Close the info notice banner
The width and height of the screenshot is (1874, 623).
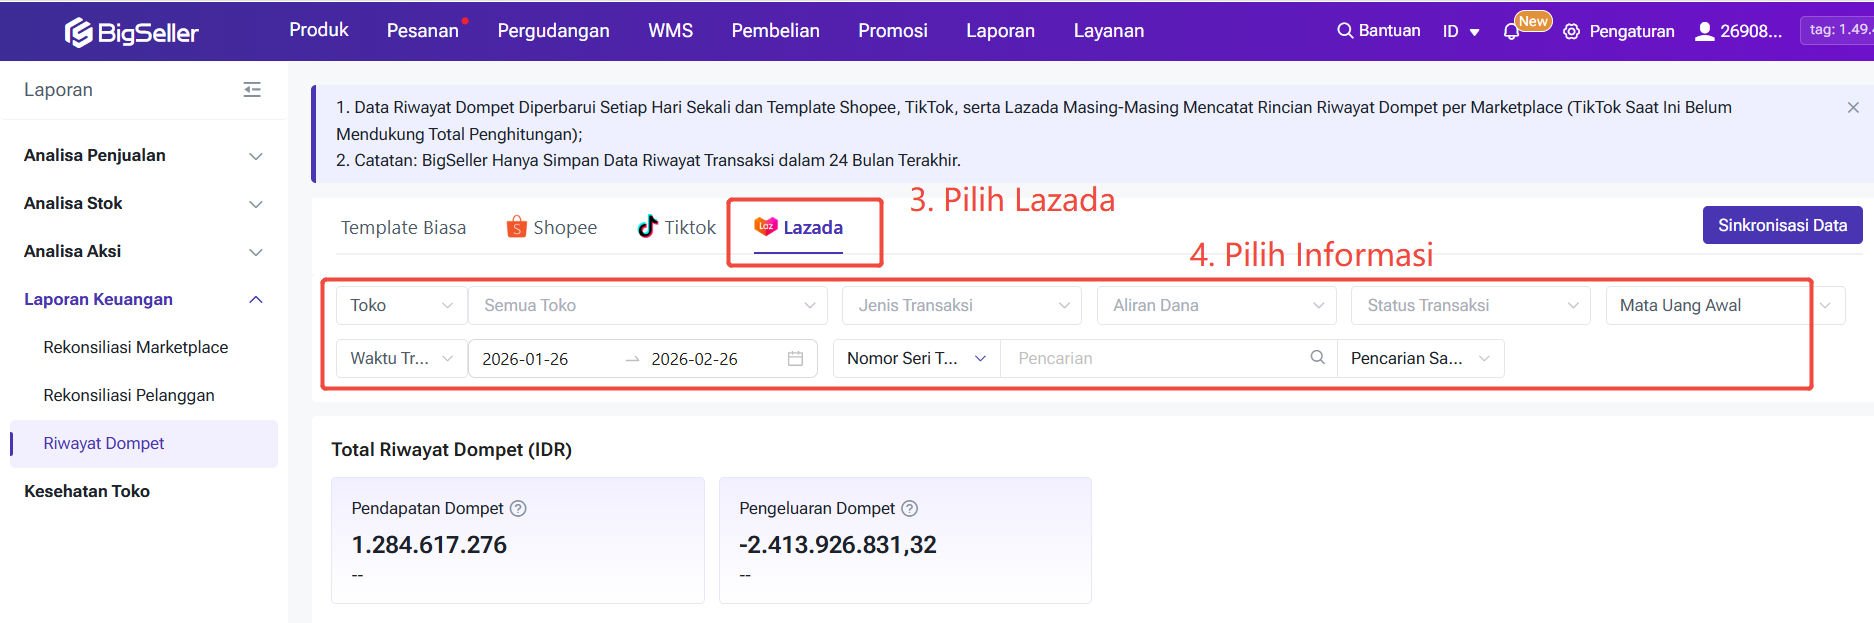coord(1852,107)
